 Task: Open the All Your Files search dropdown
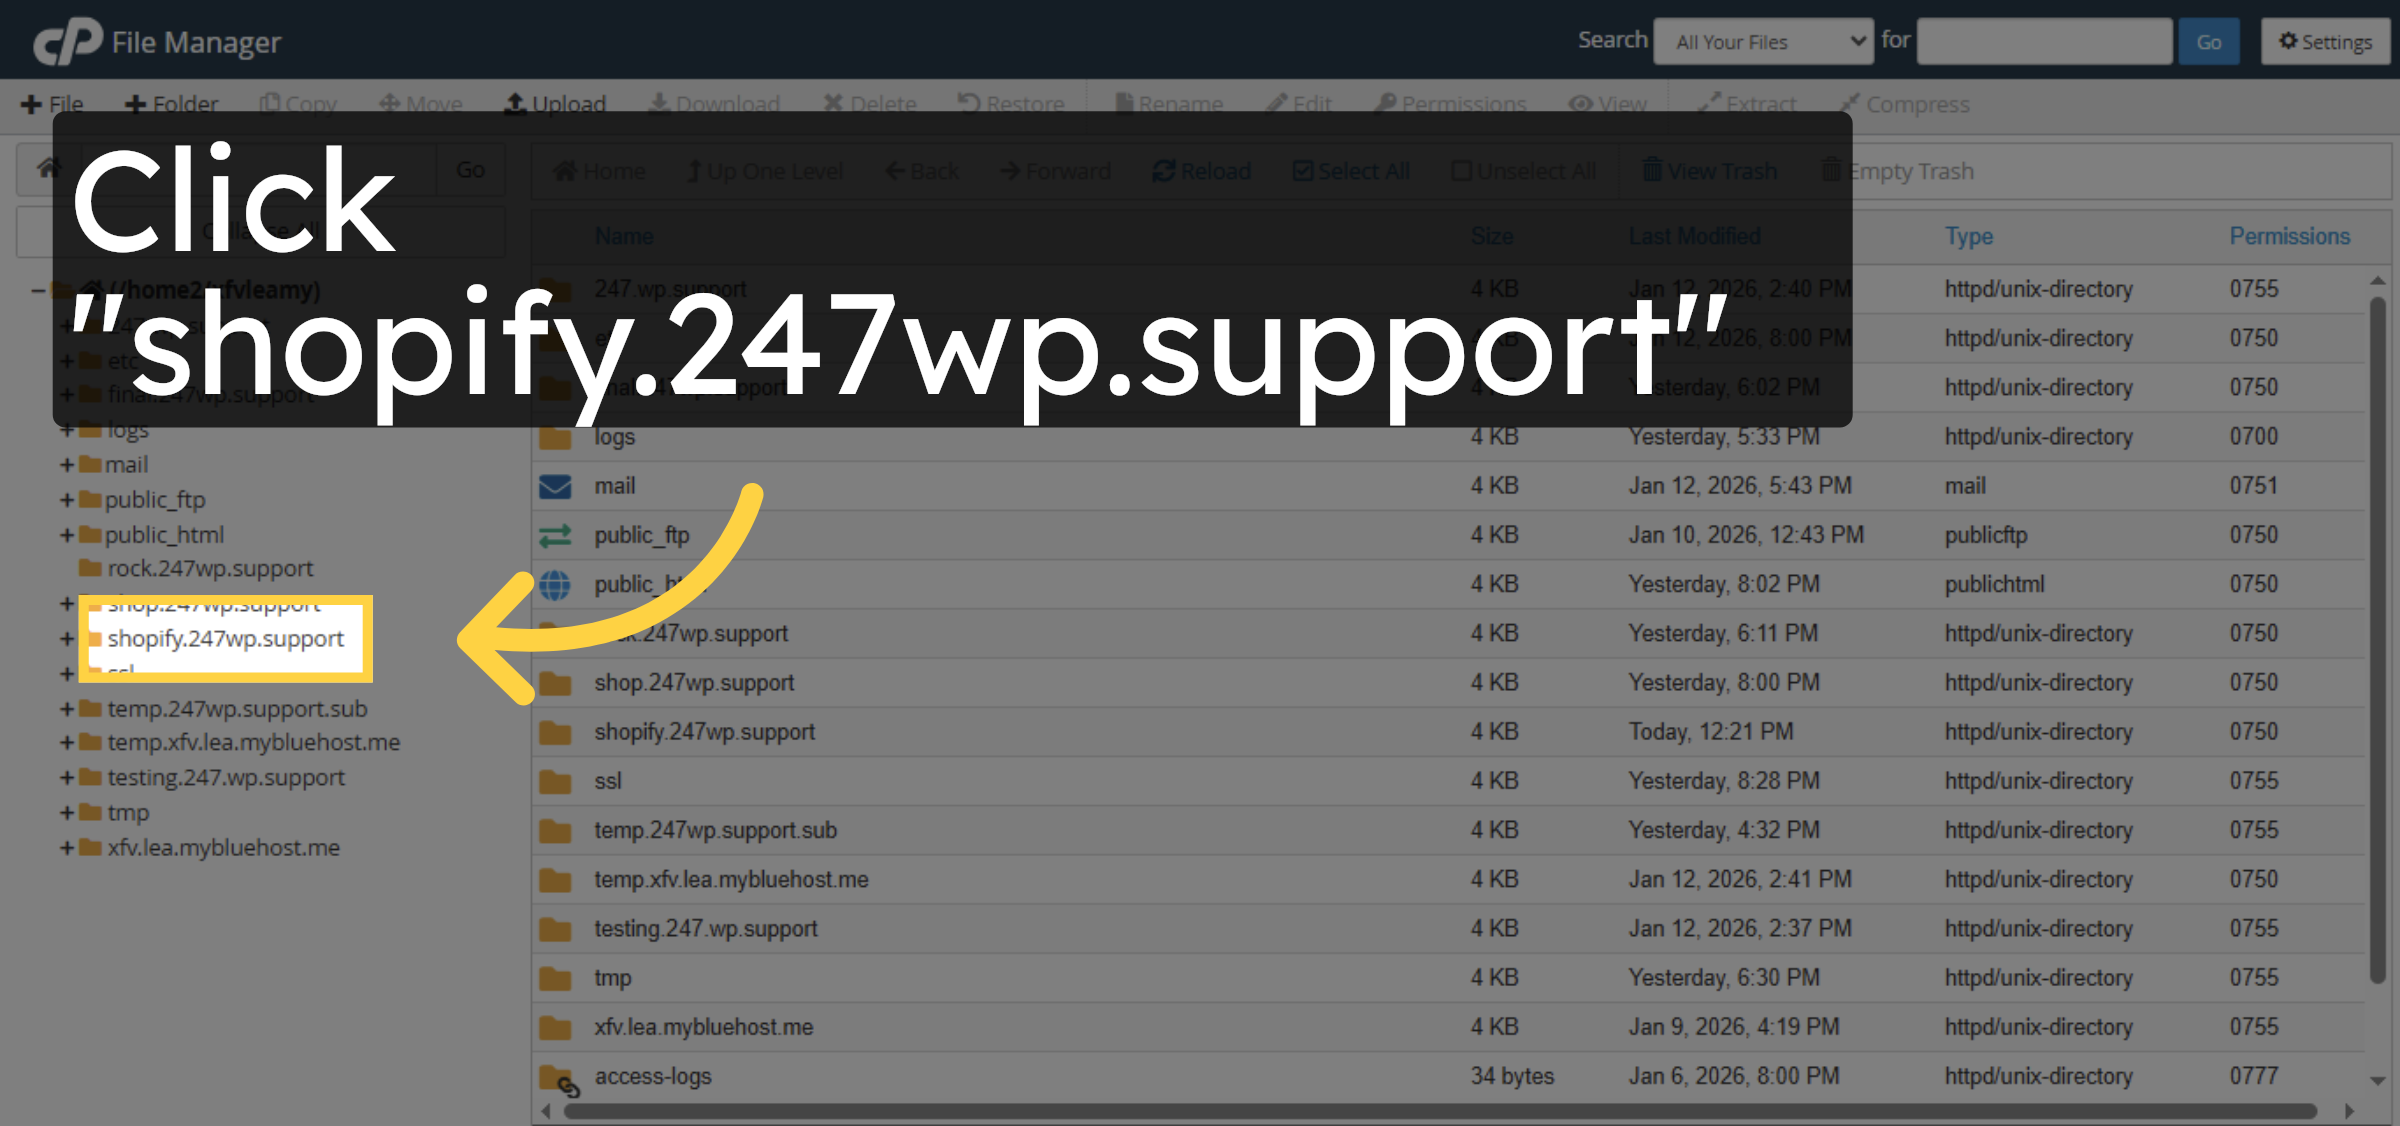(x=1763, y=41)
